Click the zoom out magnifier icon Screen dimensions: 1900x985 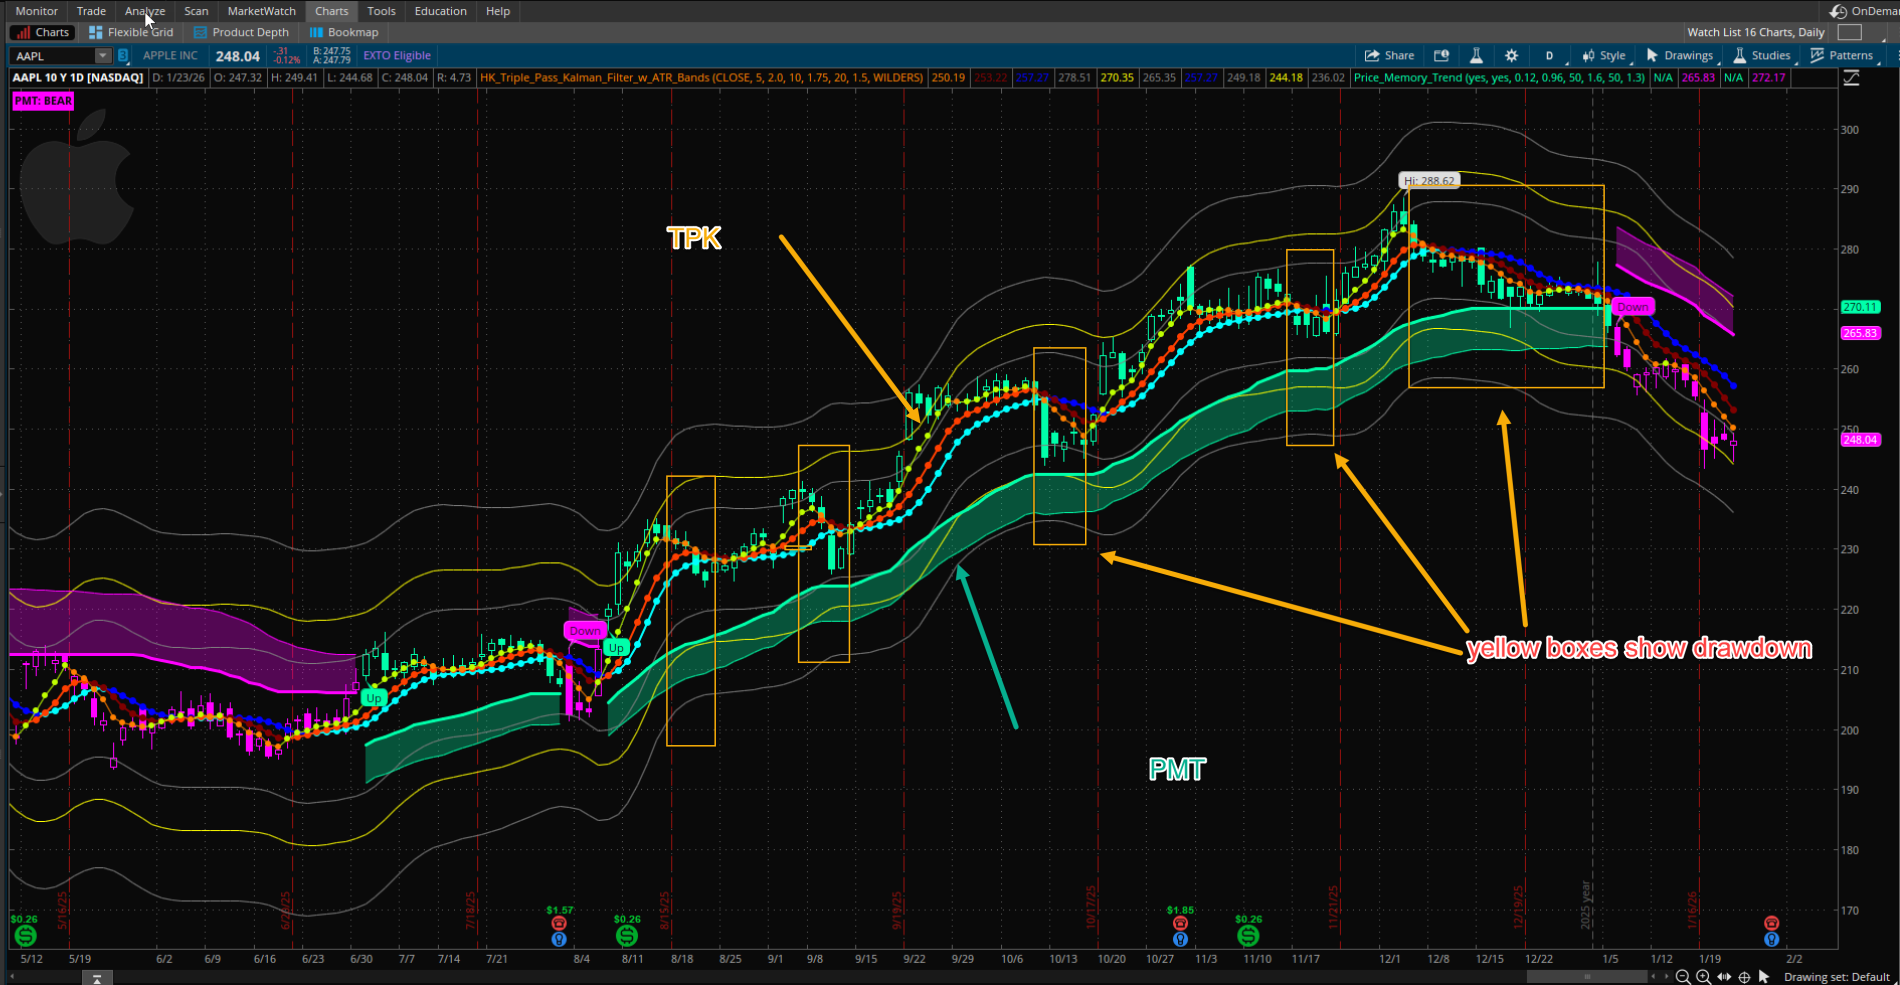tap(1683, 977)
